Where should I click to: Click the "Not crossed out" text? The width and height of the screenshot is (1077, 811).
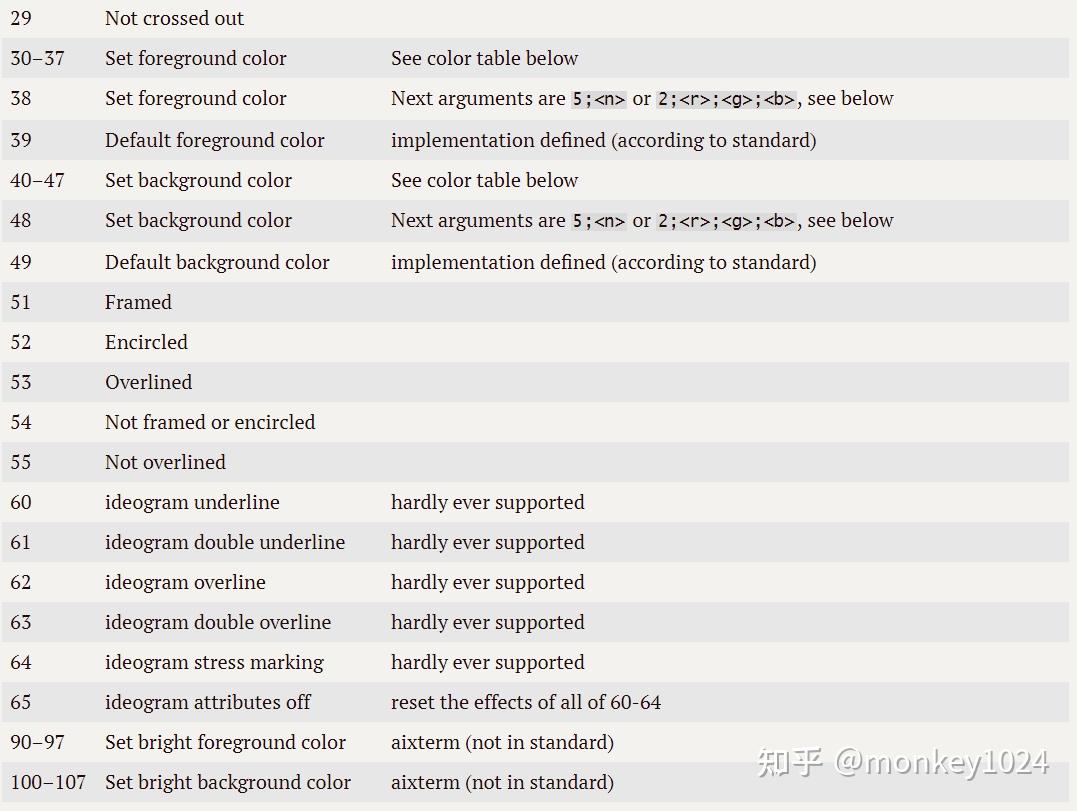(174, 18)
